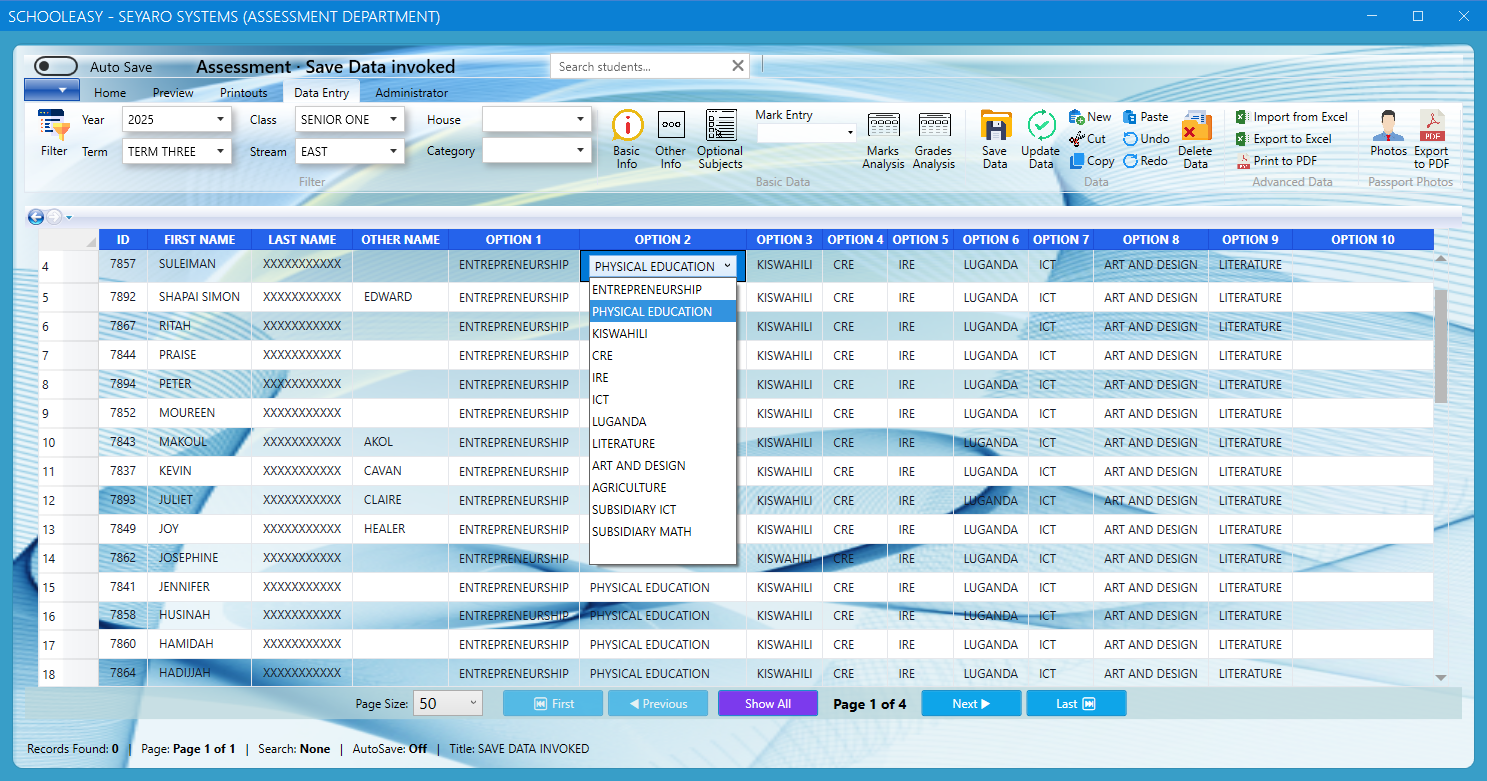Click the Show All button

point(767,703)
